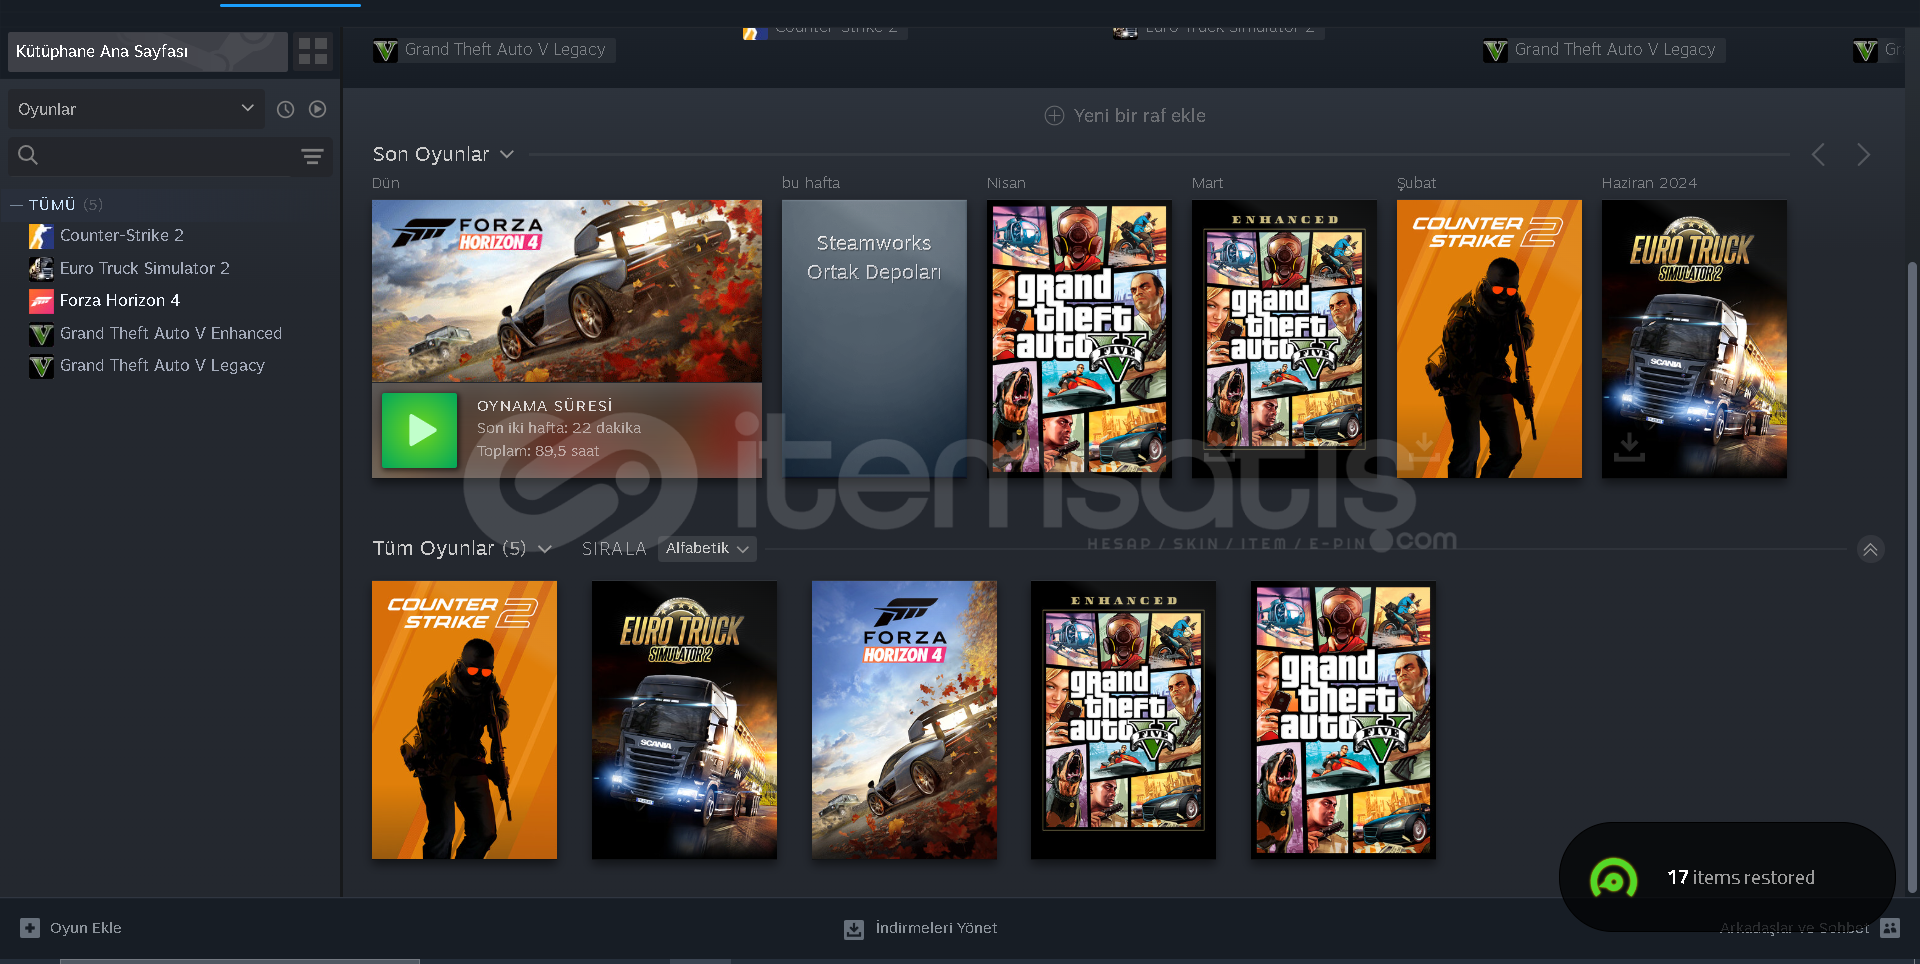Screen dimensions: 1920x964
Task: Select Forza Horizon 4 in sidebar
Action: coord(119,300)
